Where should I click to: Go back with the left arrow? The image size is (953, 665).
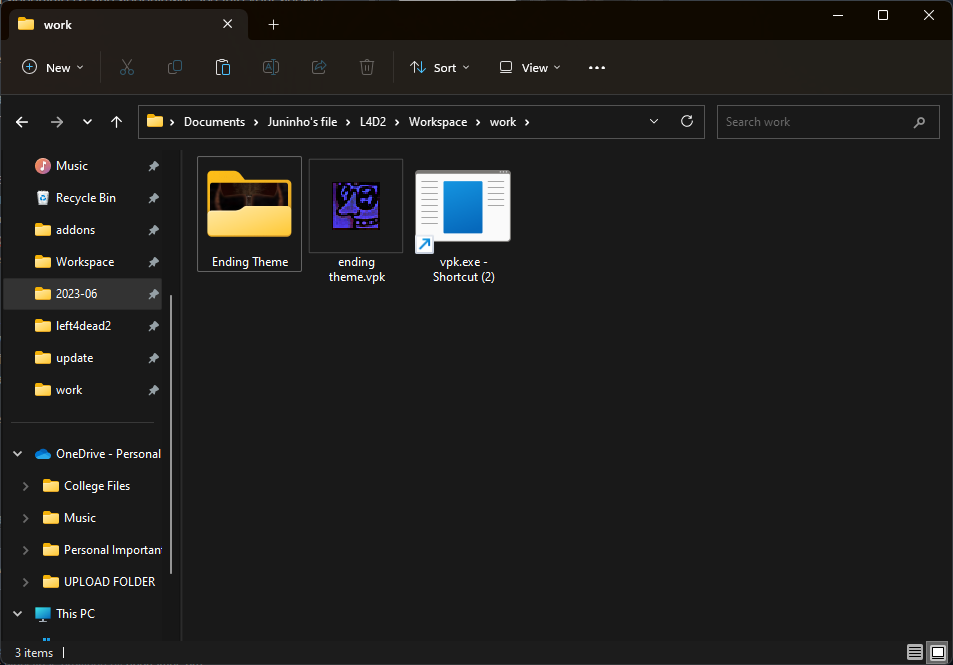[22, 122]
